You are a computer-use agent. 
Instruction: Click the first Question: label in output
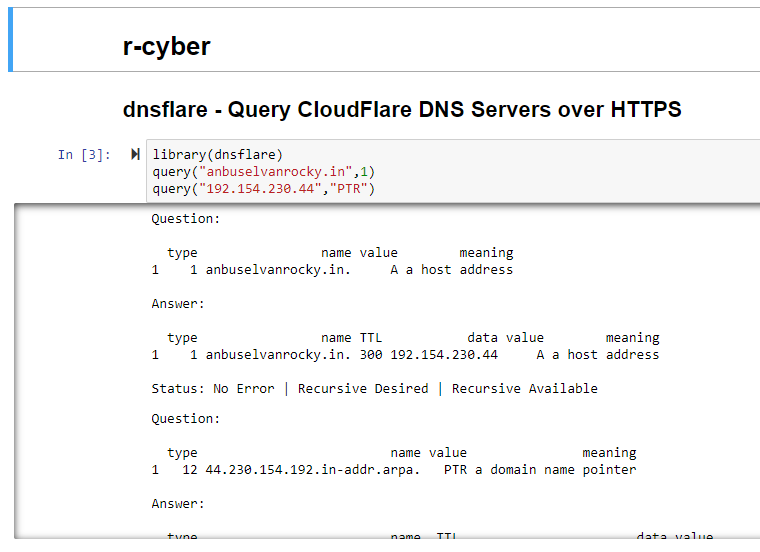185,218
